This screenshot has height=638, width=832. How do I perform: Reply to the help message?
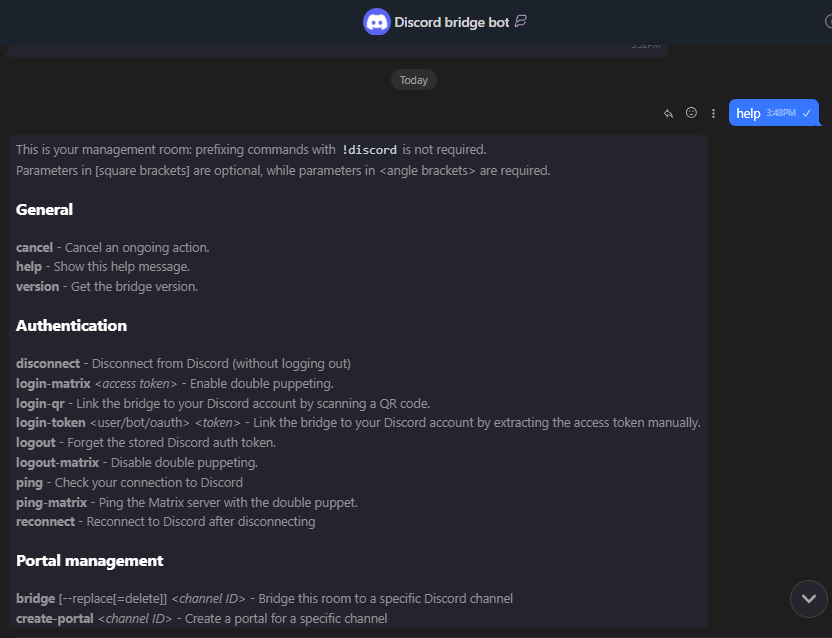(669, 113)
